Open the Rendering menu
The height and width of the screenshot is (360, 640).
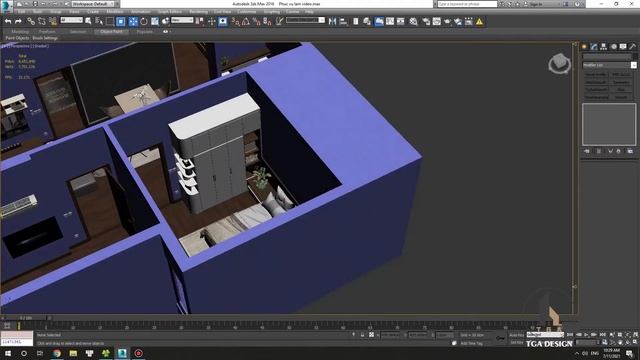tap(198, 12)
